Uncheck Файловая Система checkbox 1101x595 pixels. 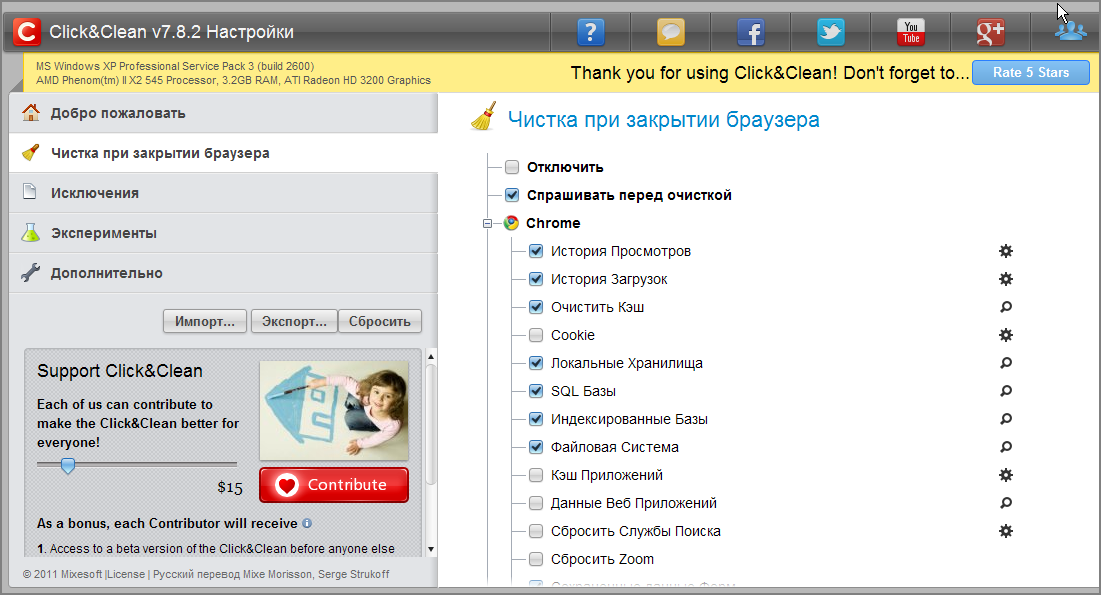pyautogui.click(x=536, y=447)
